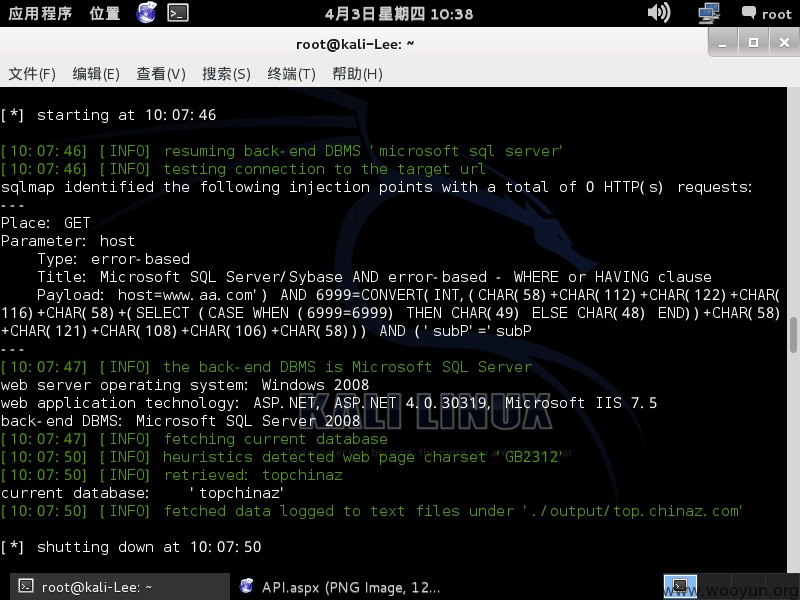Viewport: 800px width, 600px height.
Task: Open the network connection icon
Action: [709, 13]
